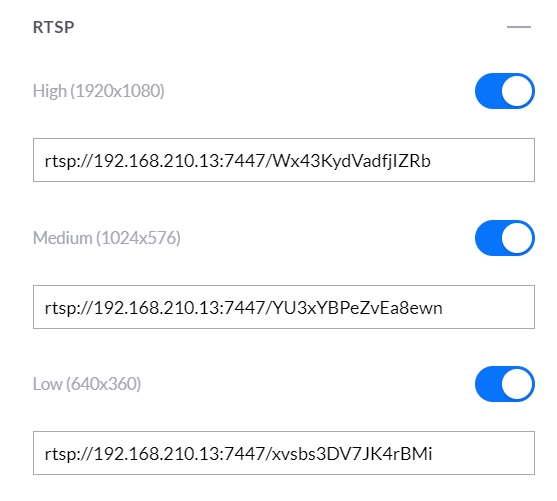557x501 pixels.
Task: Click the white knob of the Medium toggle
Action: tap(517, 238)
